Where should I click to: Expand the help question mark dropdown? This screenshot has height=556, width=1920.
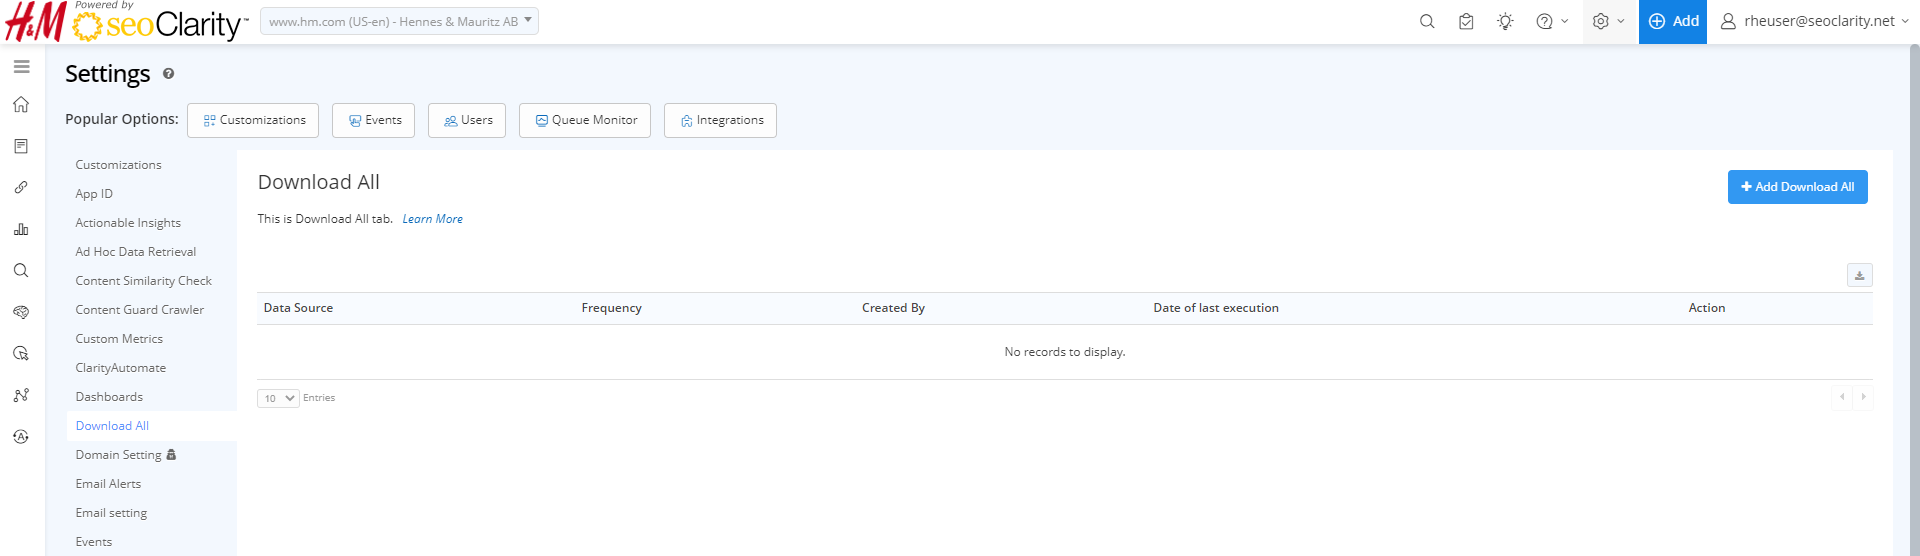(x=1552, y=21)
